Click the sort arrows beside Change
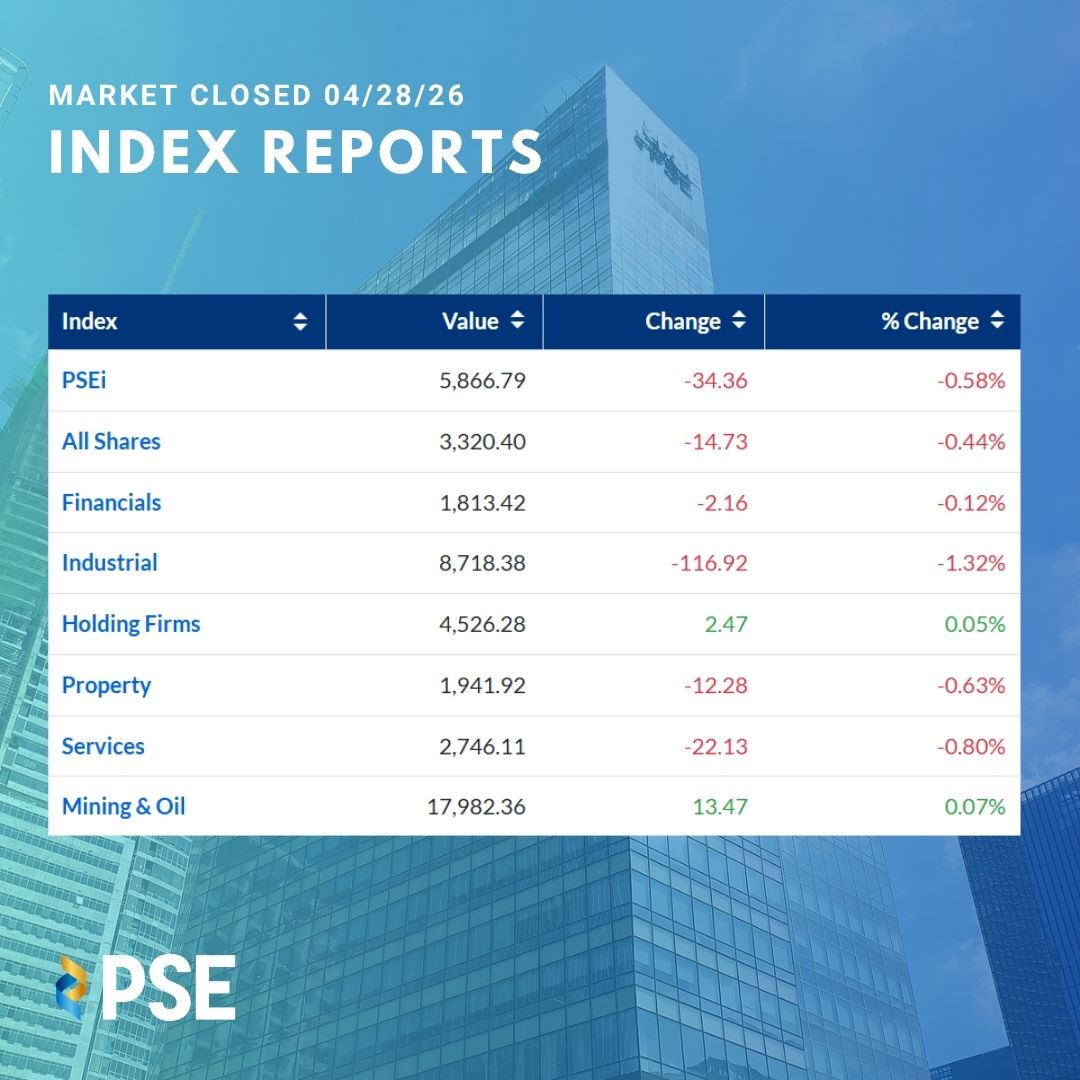The image size is (1080, 1080). tap(738, 321)
